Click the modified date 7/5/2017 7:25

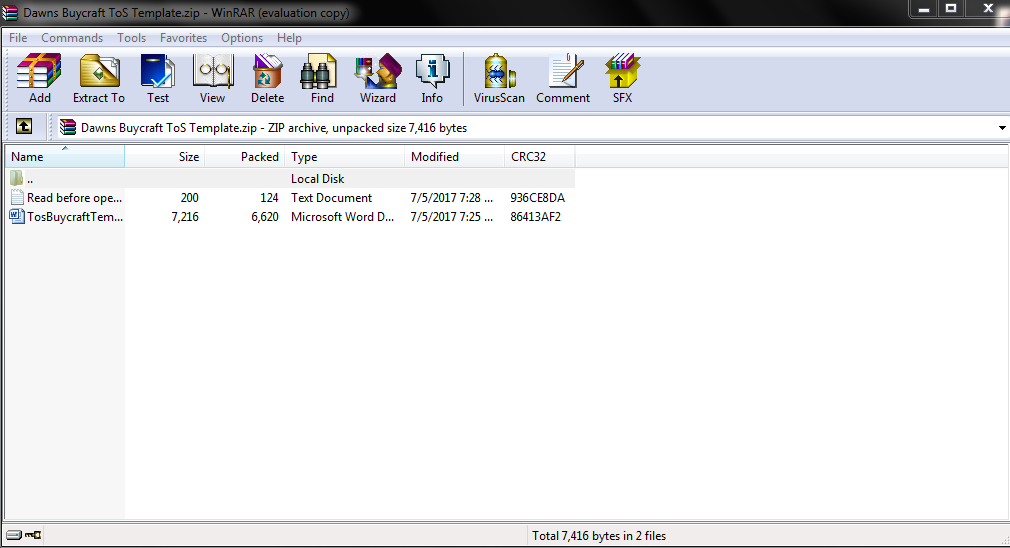(452, 216)
